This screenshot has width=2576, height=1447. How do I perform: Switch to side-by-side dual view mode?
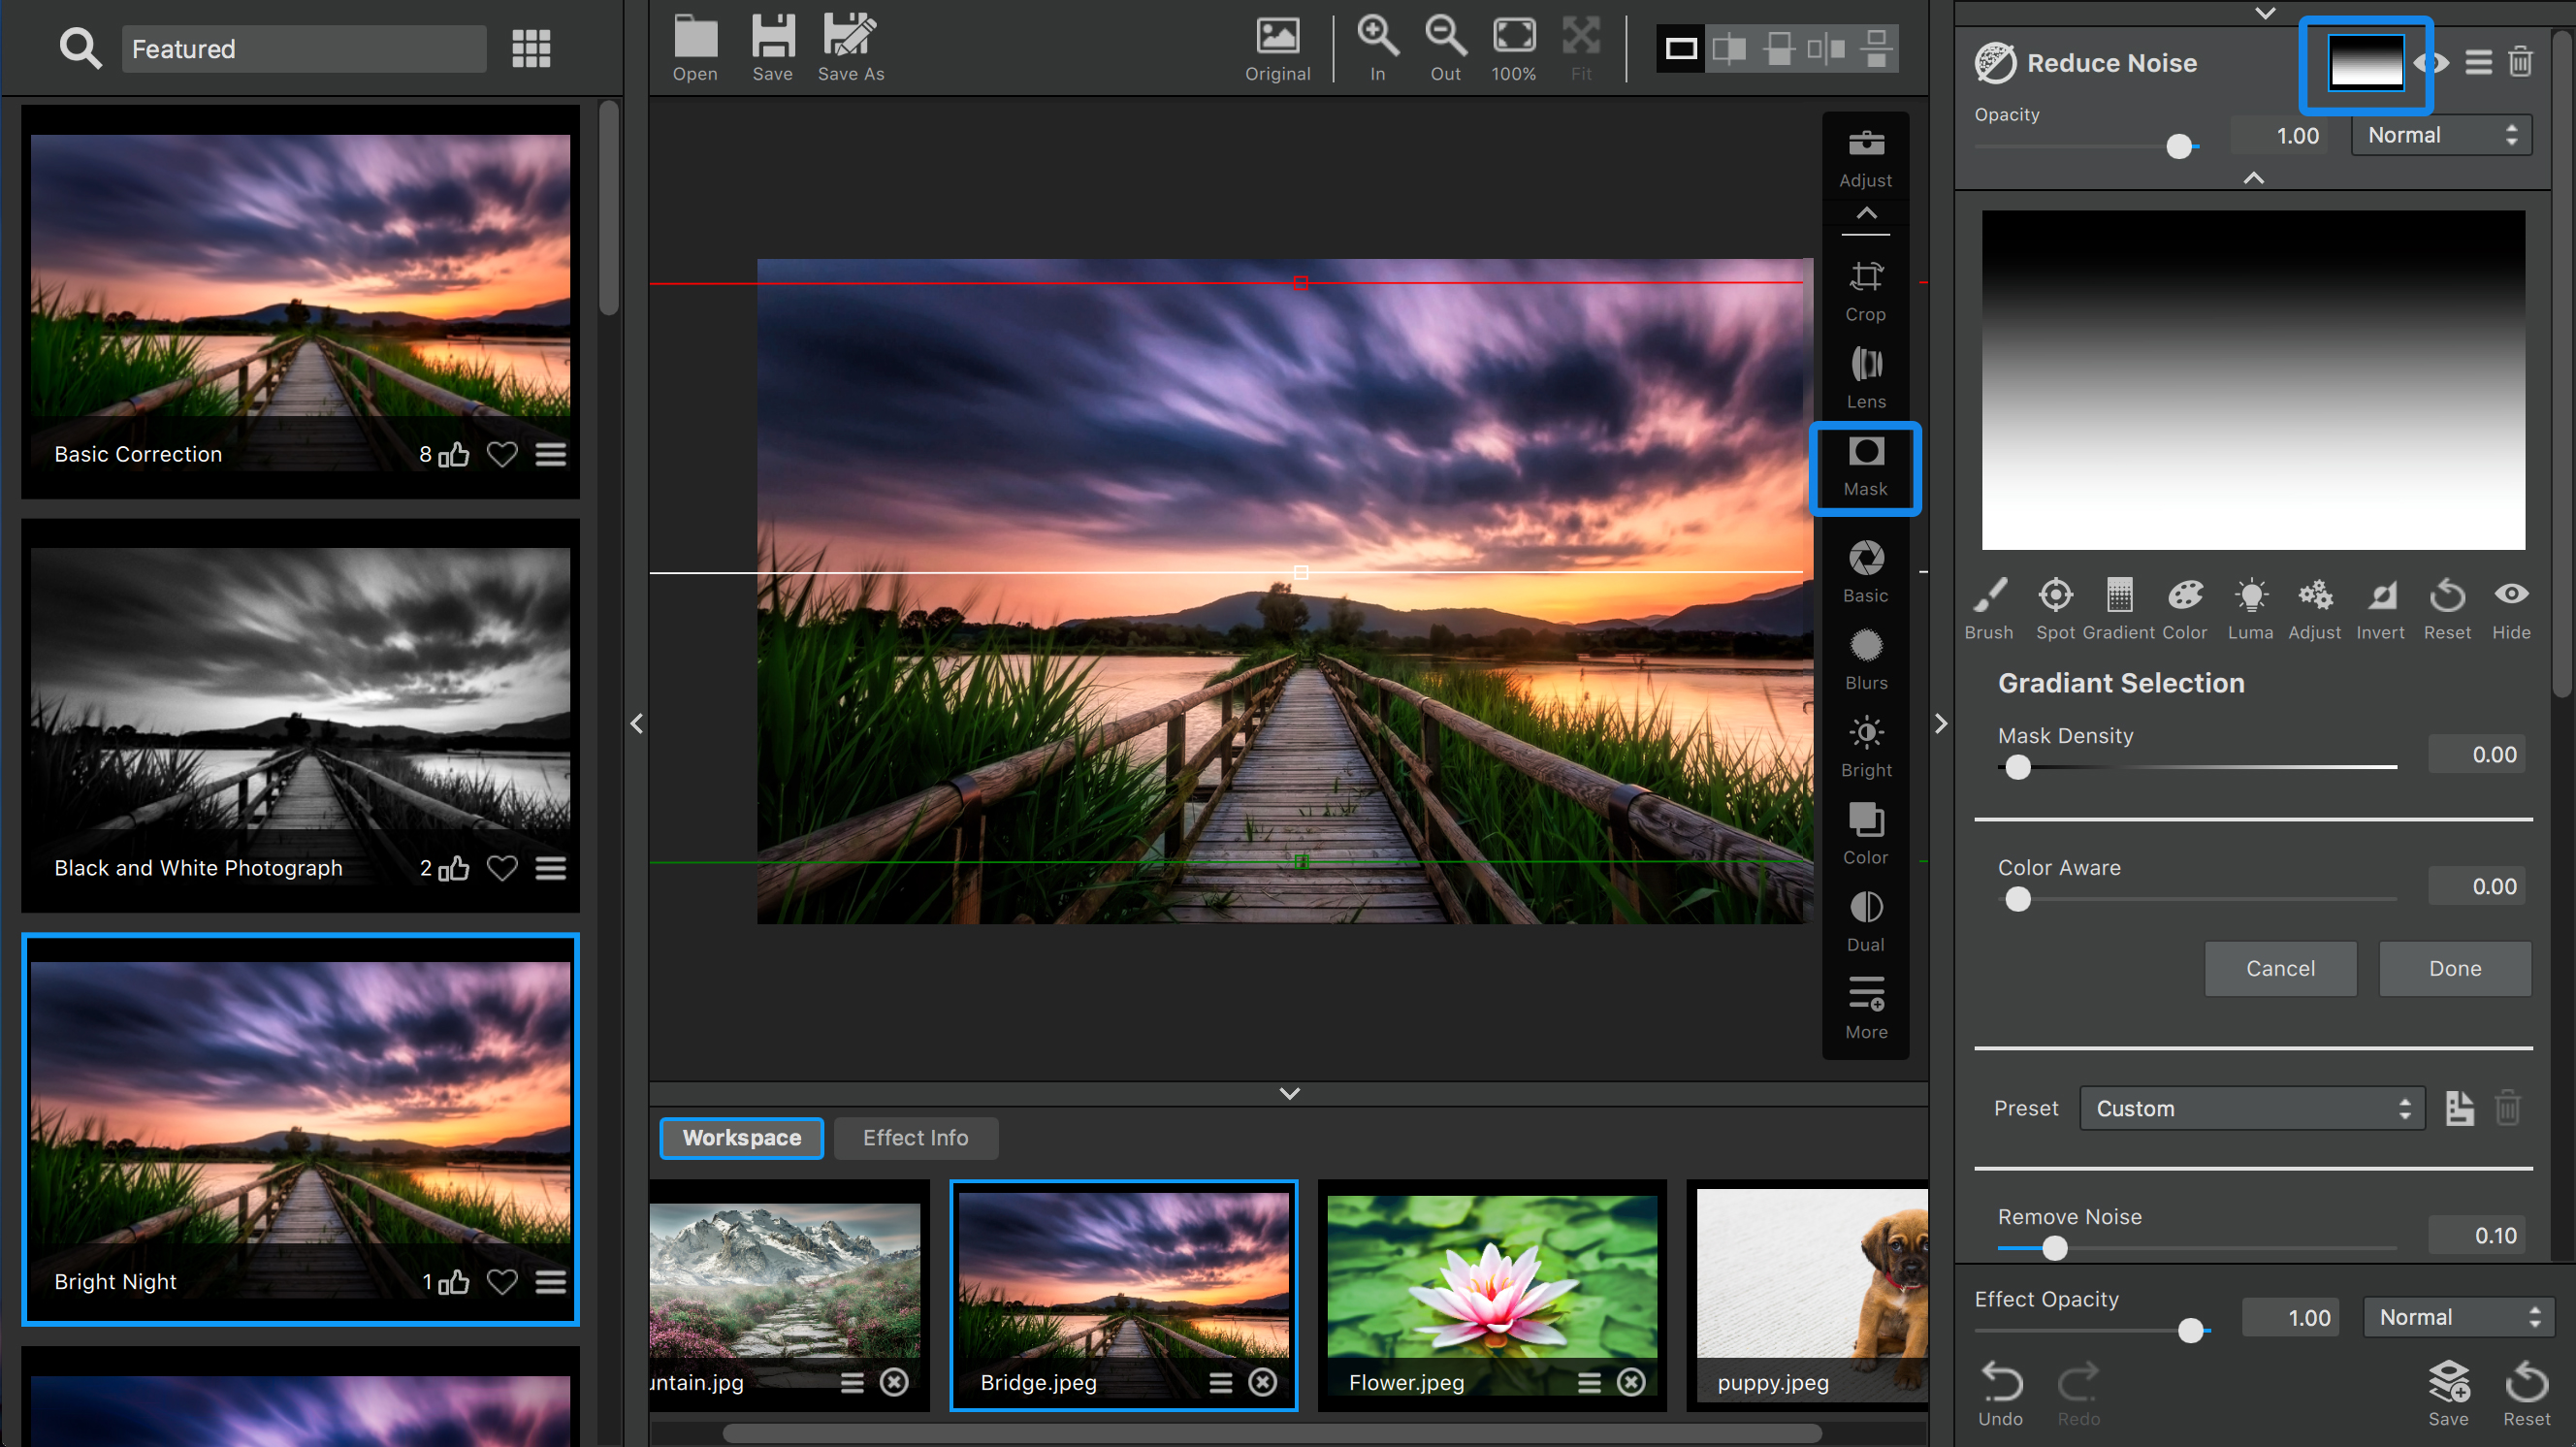(x=1827, y=48)
